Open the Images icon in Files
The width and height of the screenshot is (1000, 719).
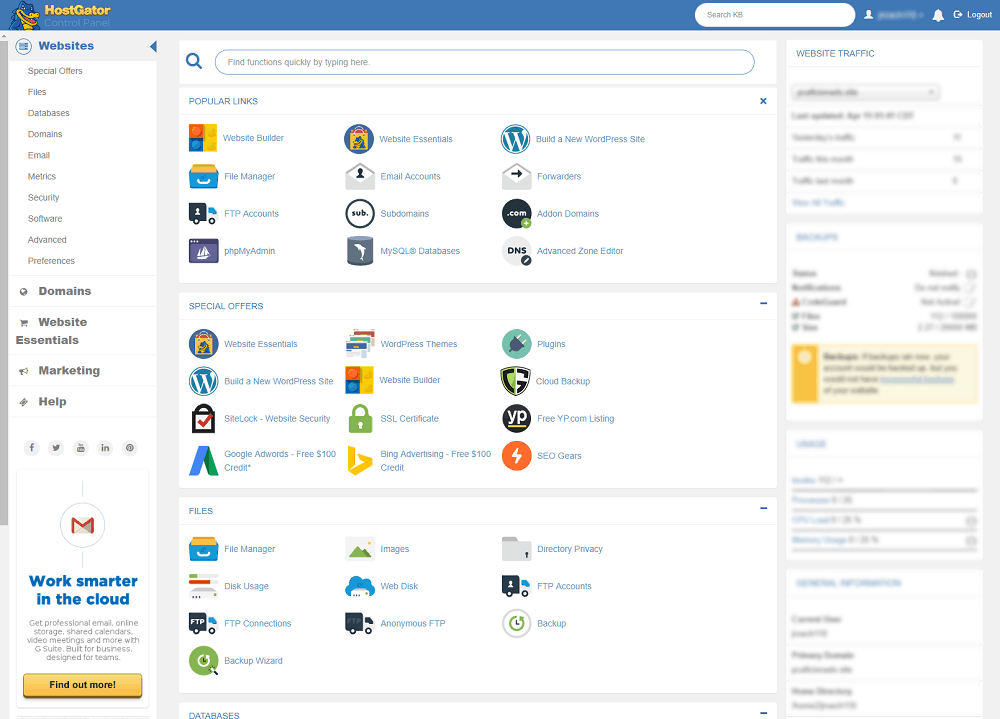tap(360, 549)
